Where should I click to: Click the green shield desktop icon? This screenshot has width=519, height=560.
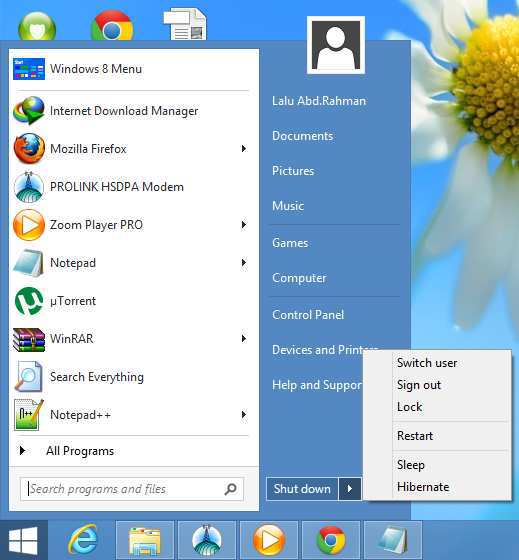click(x=37, y=26)
